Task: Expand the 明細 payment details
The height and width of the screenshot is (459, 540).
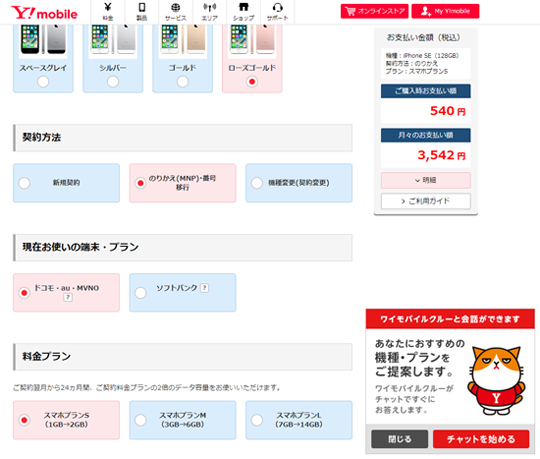Action: point(426,180)
